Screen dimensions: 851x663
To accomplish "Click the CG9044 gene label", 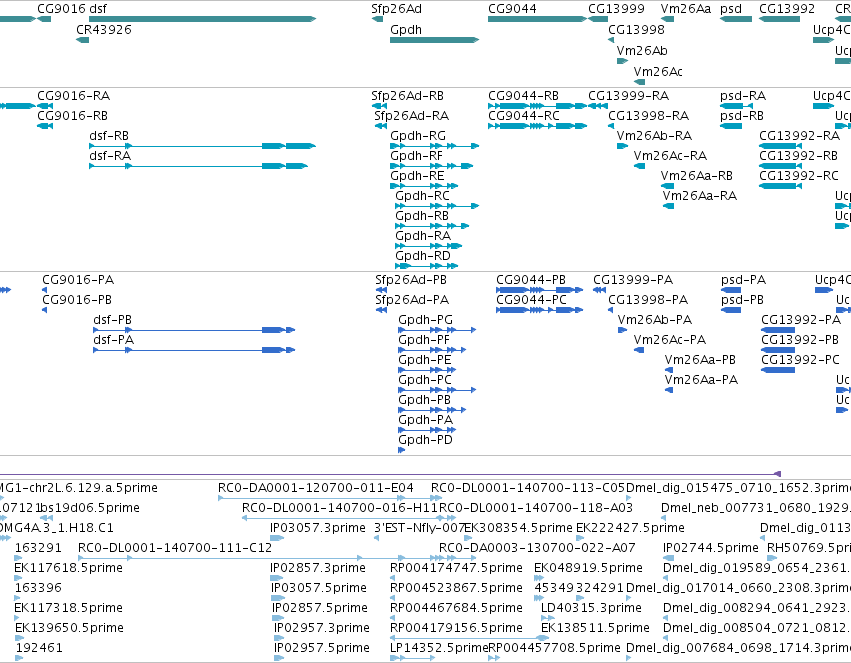I will [x=512, y=9].
